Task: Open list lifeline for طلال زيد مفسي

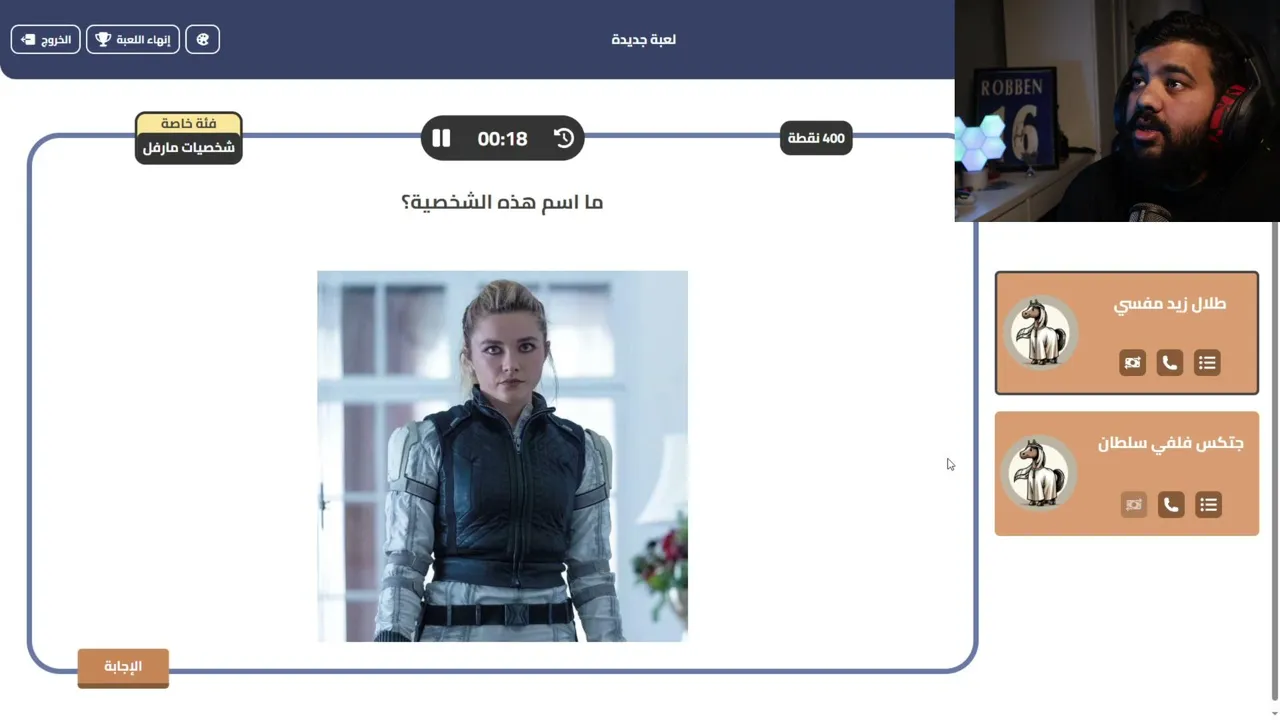Action: pyautogui.click(x=1207, y=363)
